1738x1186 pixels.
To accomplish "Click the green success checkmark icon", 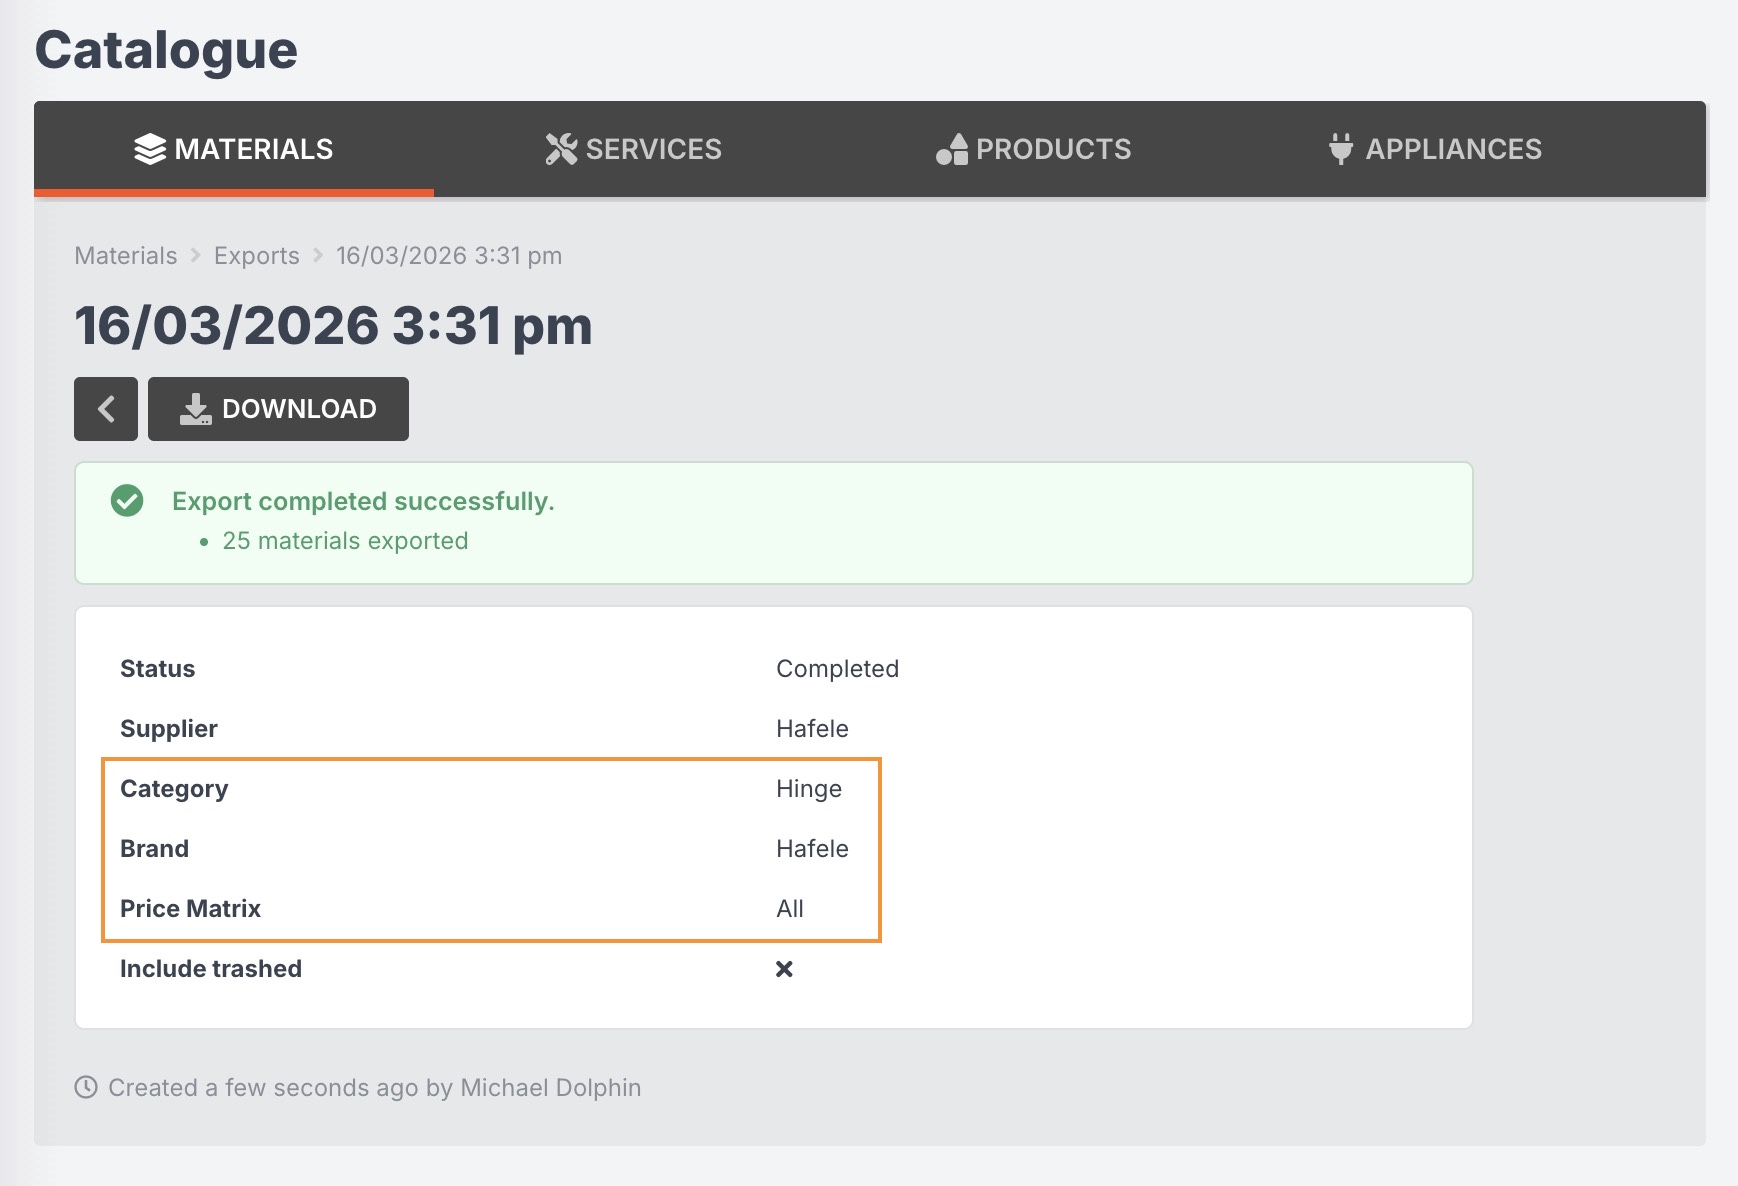I will tap(127, 500).
